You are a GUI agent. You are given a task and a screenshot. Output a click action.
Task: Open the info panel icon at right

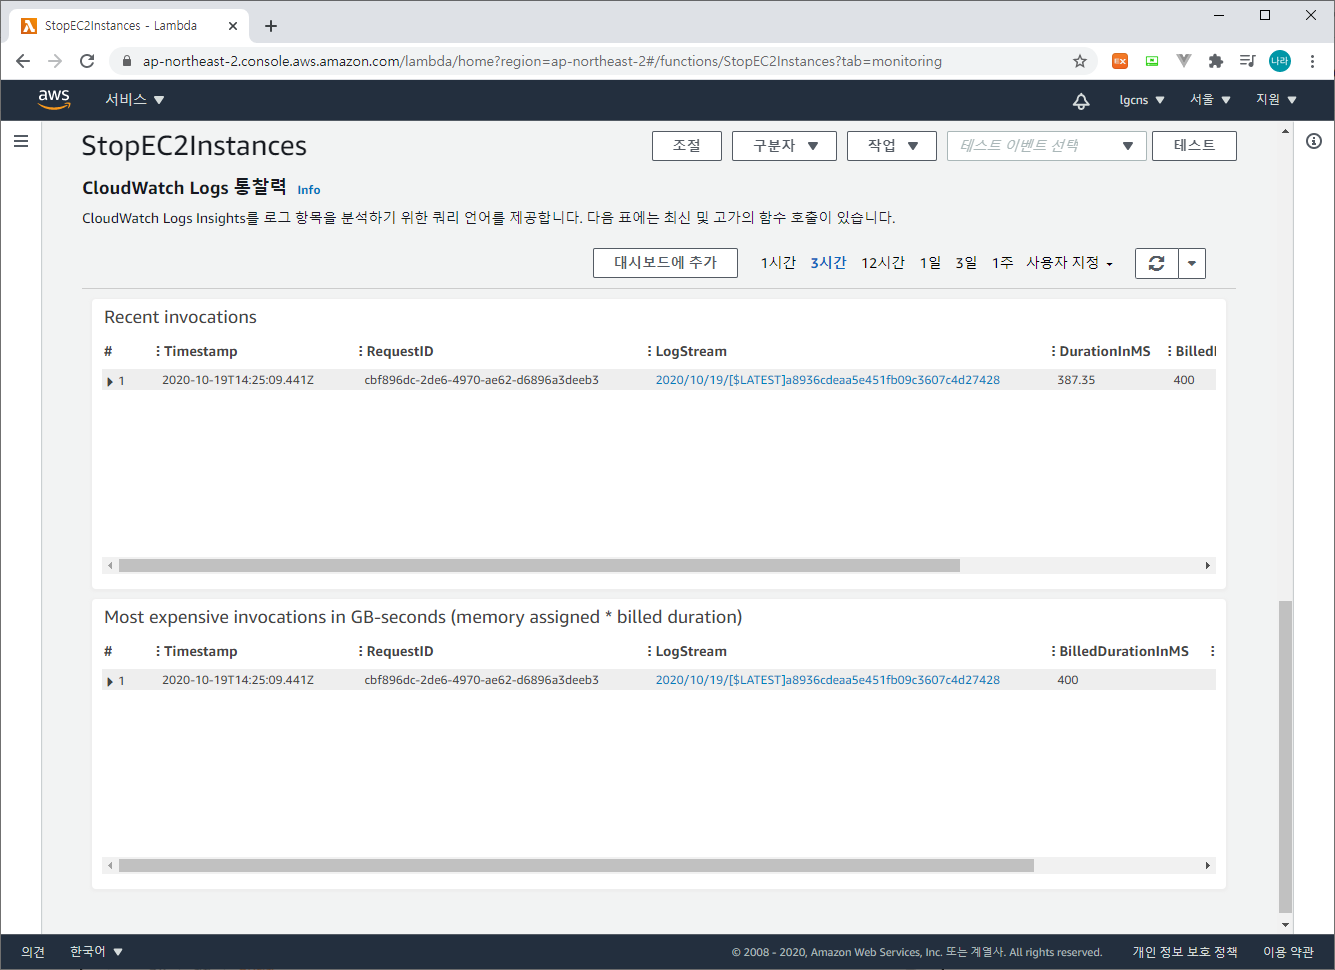pos(1314,141)
